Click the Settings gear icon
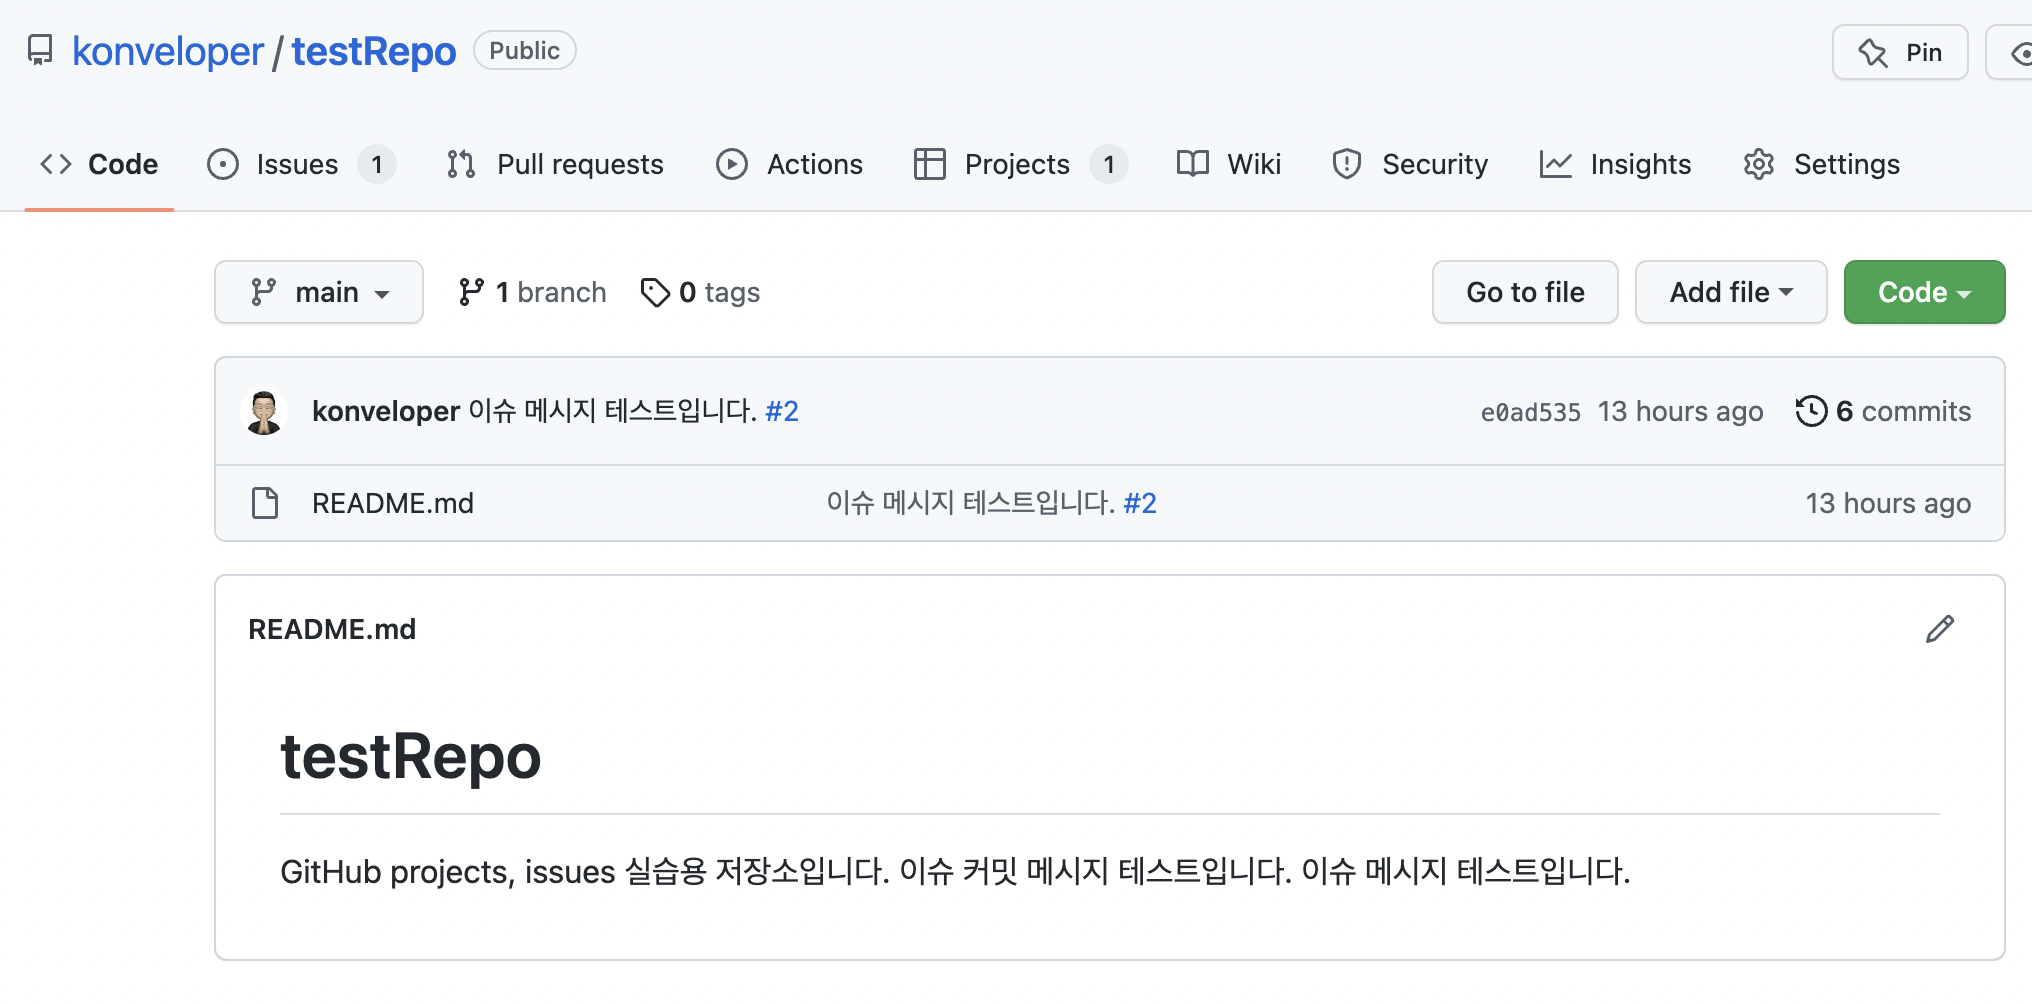 (1758, 164)
